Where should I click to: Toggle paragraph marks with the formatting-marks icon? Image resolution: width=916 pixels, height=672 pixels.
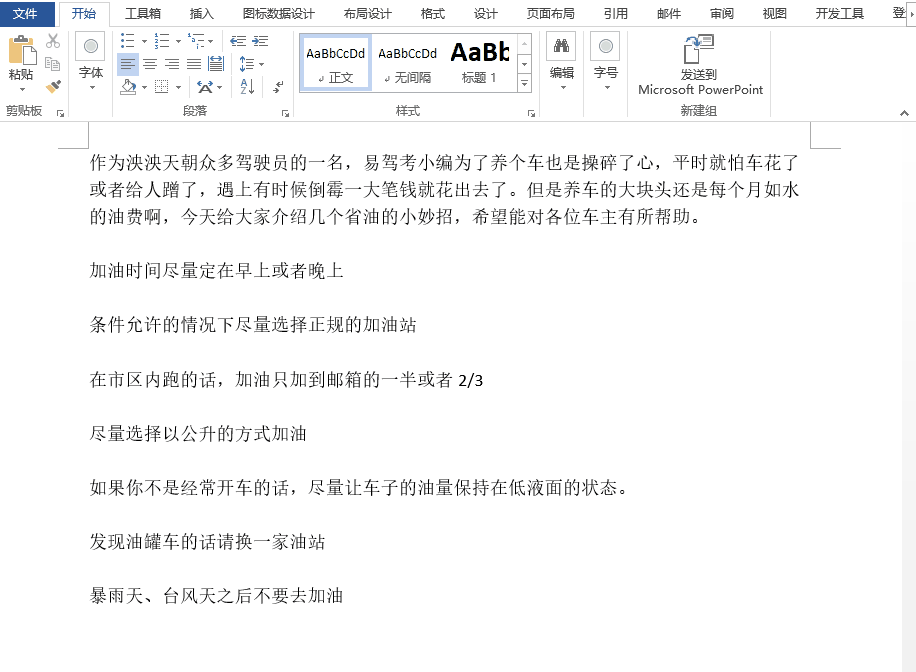coord(278,88)
